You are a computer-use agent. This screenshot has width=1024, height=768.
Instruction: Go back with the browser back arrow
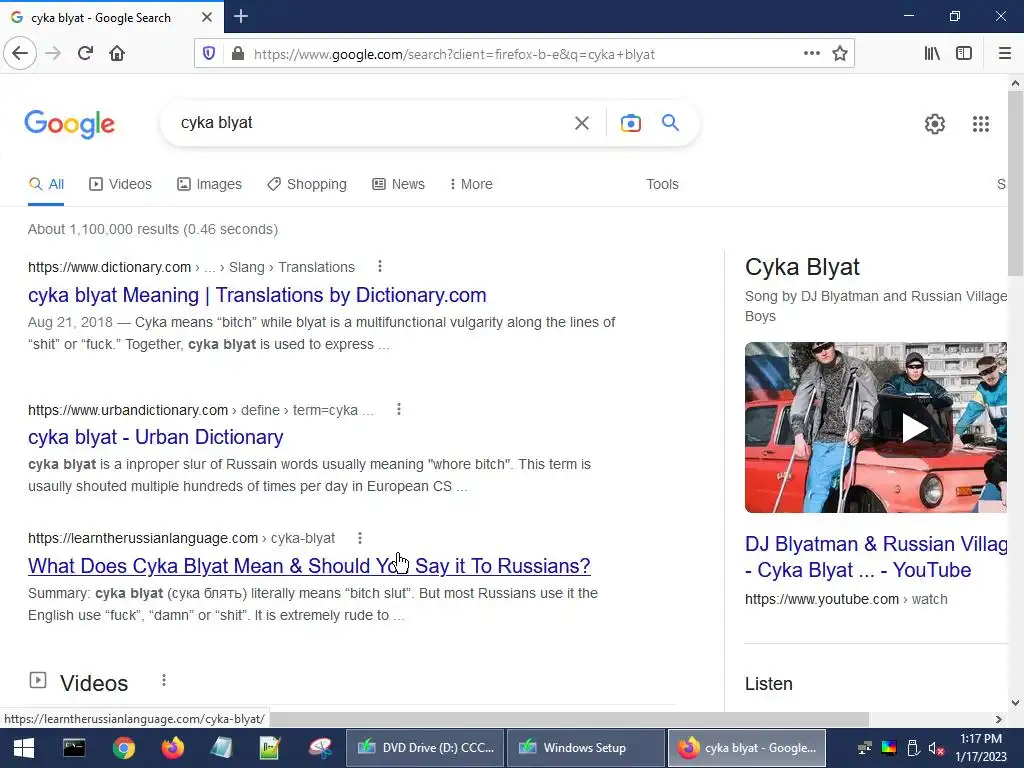click(20, 54)
